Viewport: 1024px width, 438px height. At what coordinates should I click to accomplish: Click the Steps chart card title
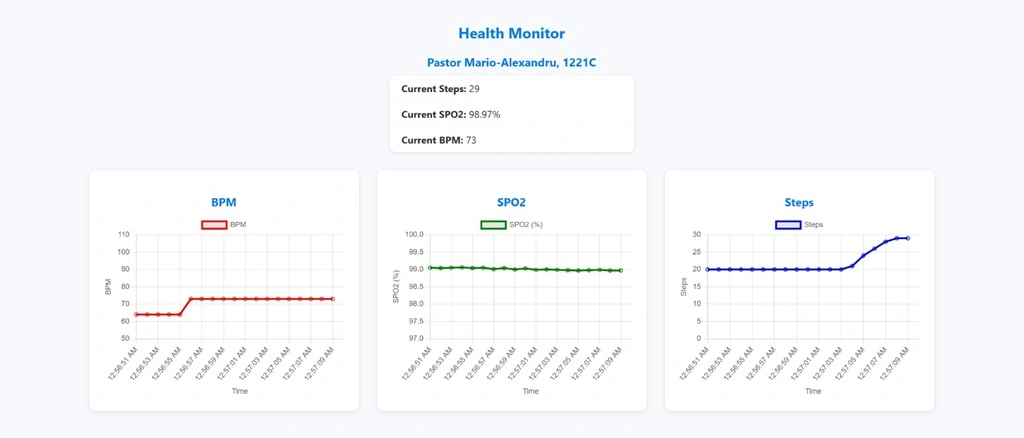pos(799,202)
